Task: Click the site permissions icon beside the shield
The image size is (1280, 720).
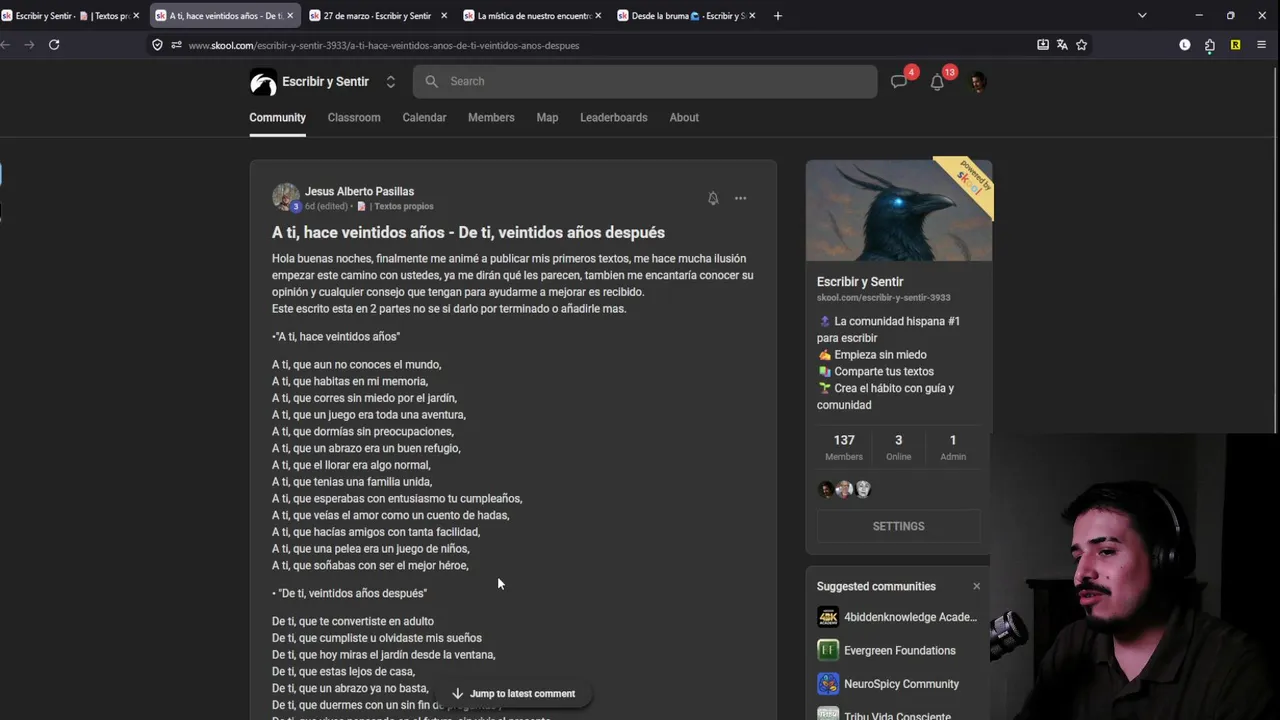Action: pos(176,45)
